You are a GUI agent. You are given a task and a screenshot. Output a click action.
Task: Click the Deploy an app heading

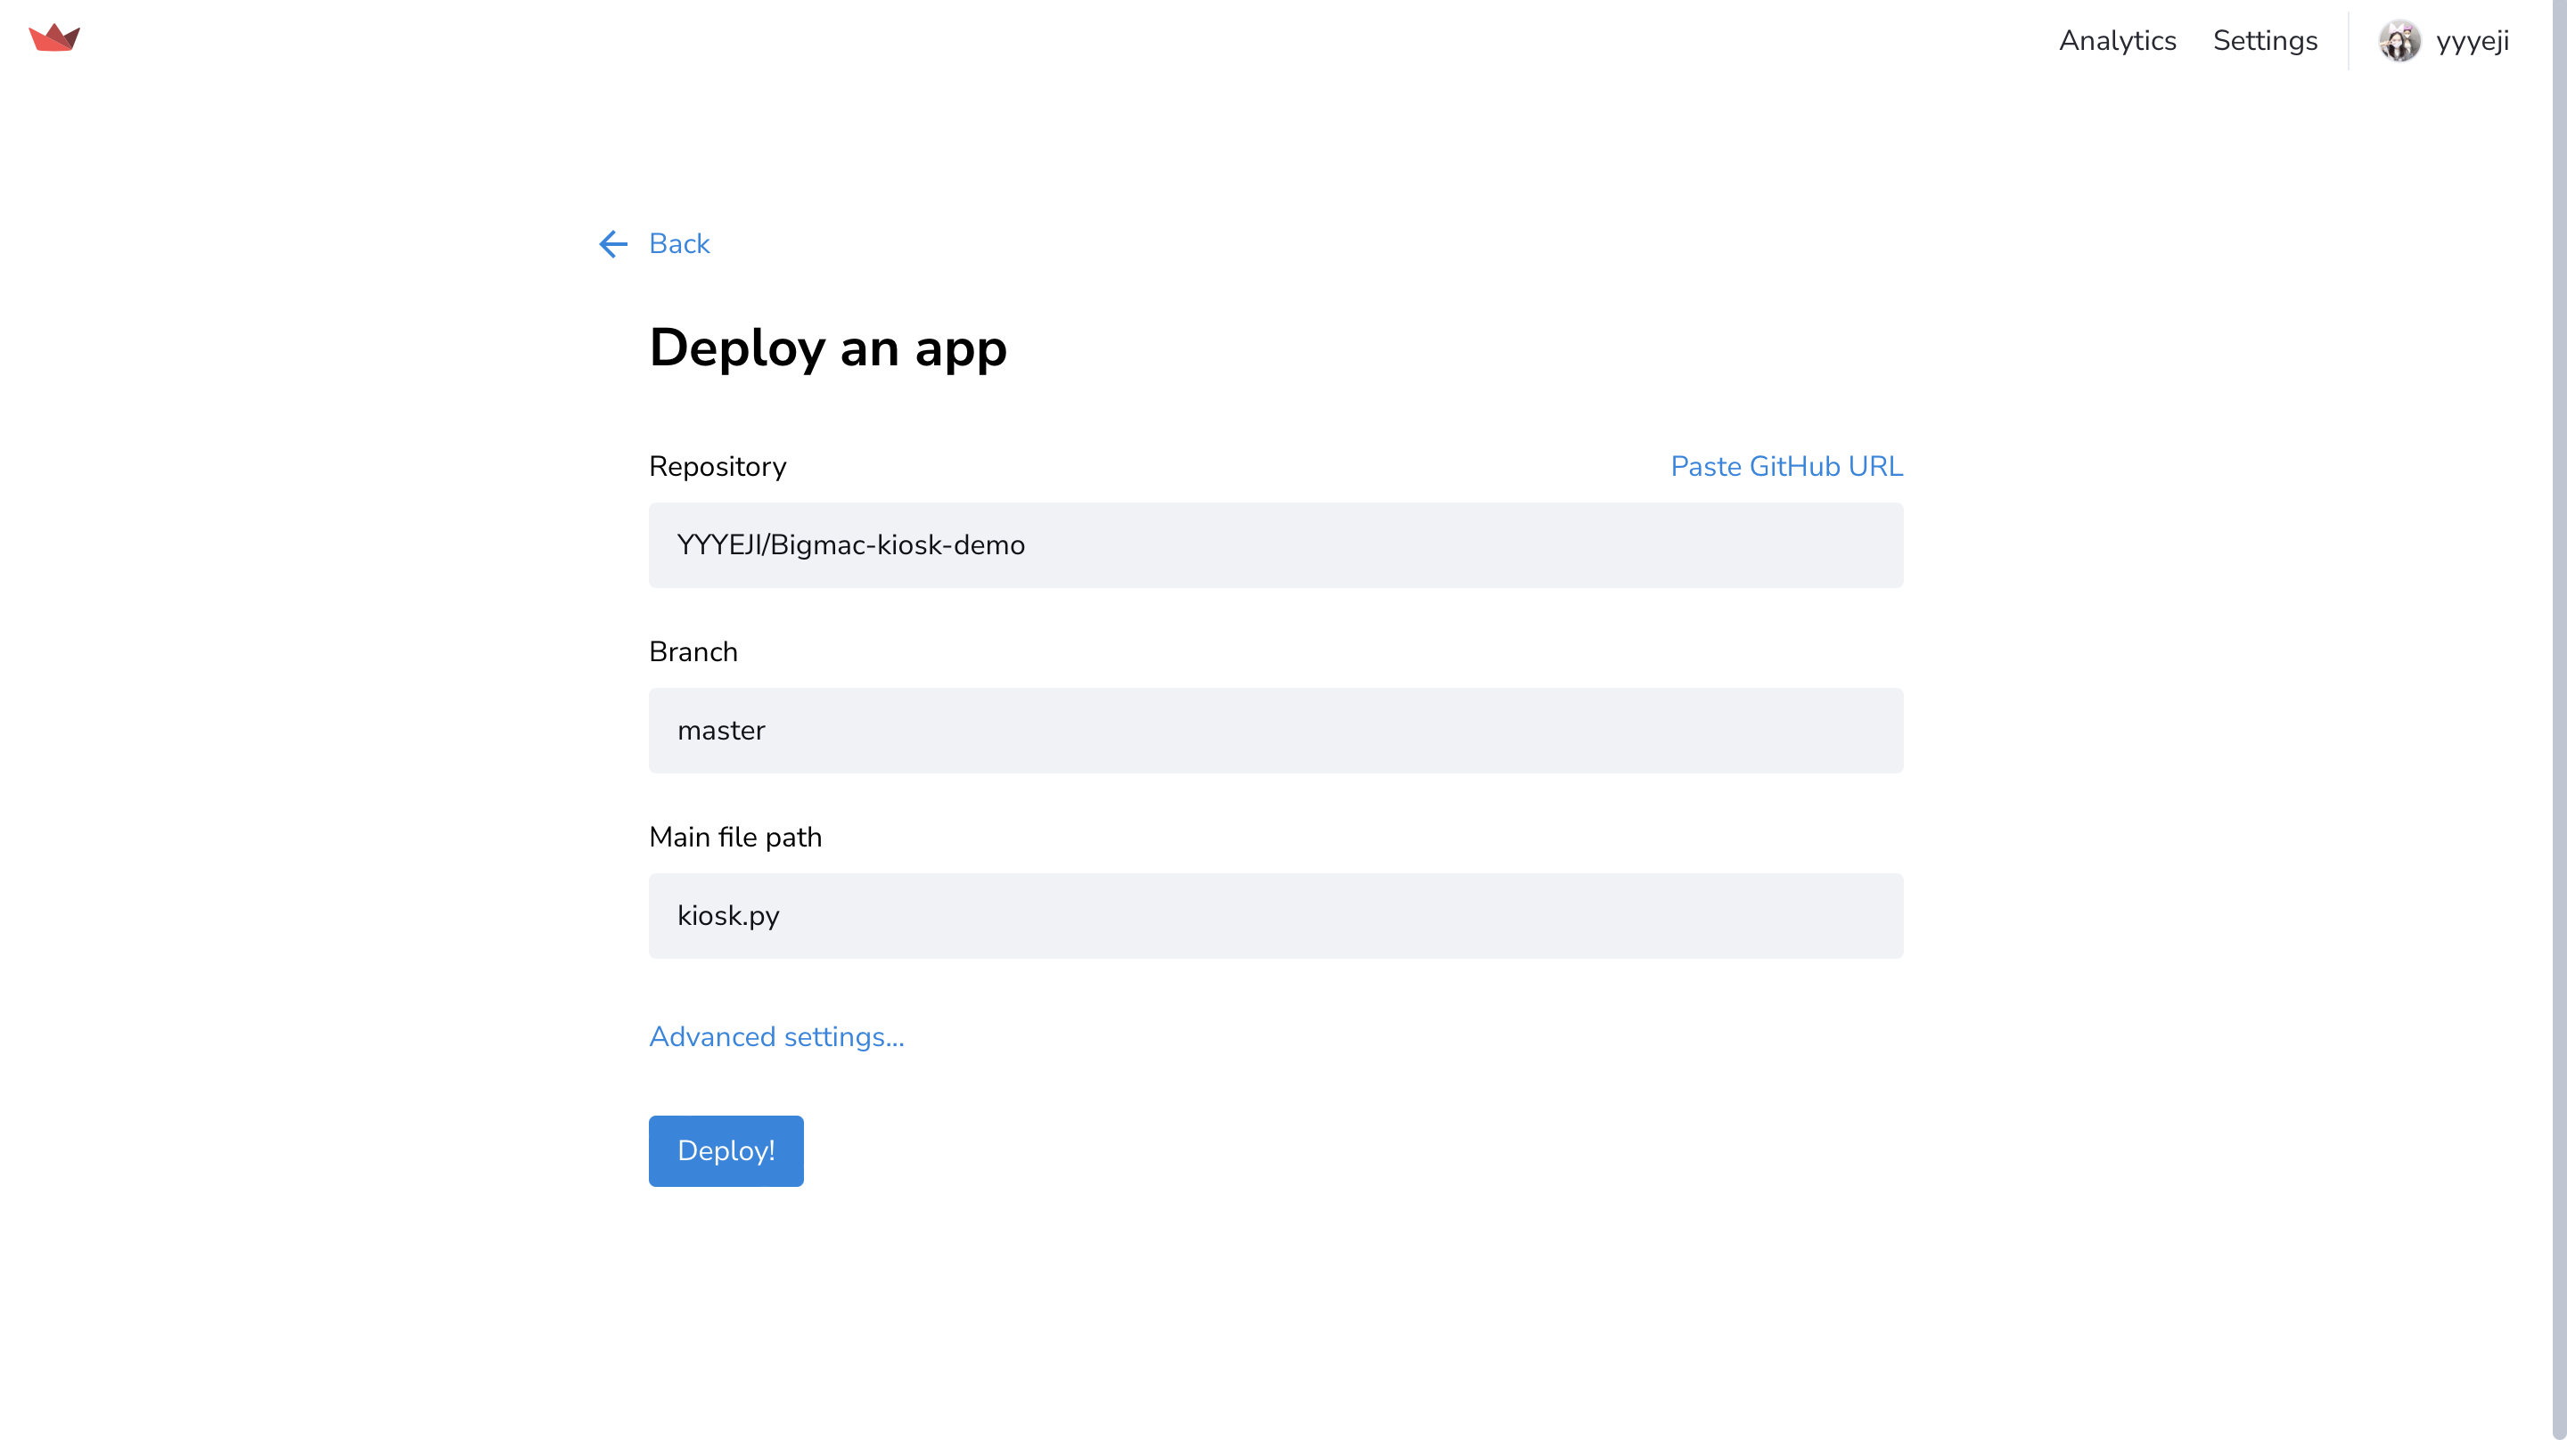tap(828, 348)
